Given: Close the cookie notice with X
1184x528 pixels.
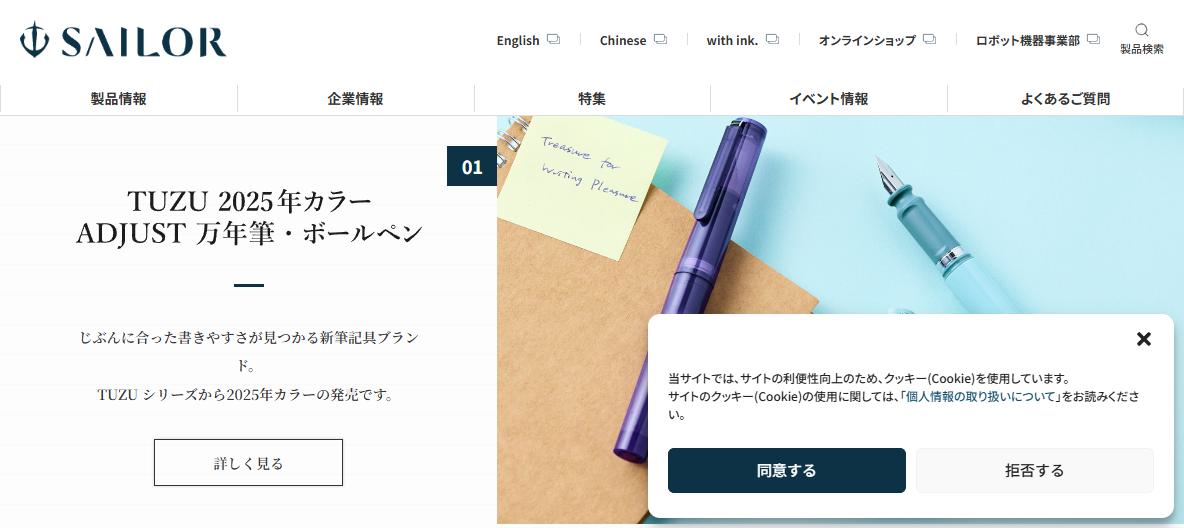Looking at the screenshot, I should (x=1144, y=339).
